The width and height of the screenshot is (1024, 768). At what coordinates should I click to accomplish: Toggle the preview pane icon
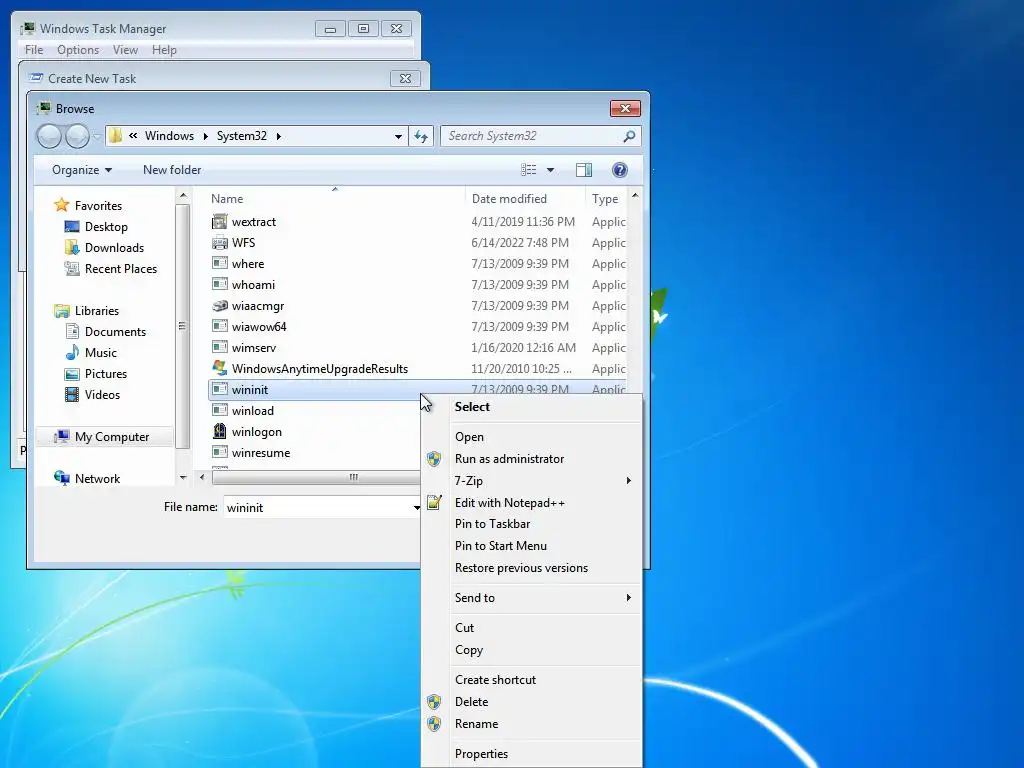click(584, 170)
